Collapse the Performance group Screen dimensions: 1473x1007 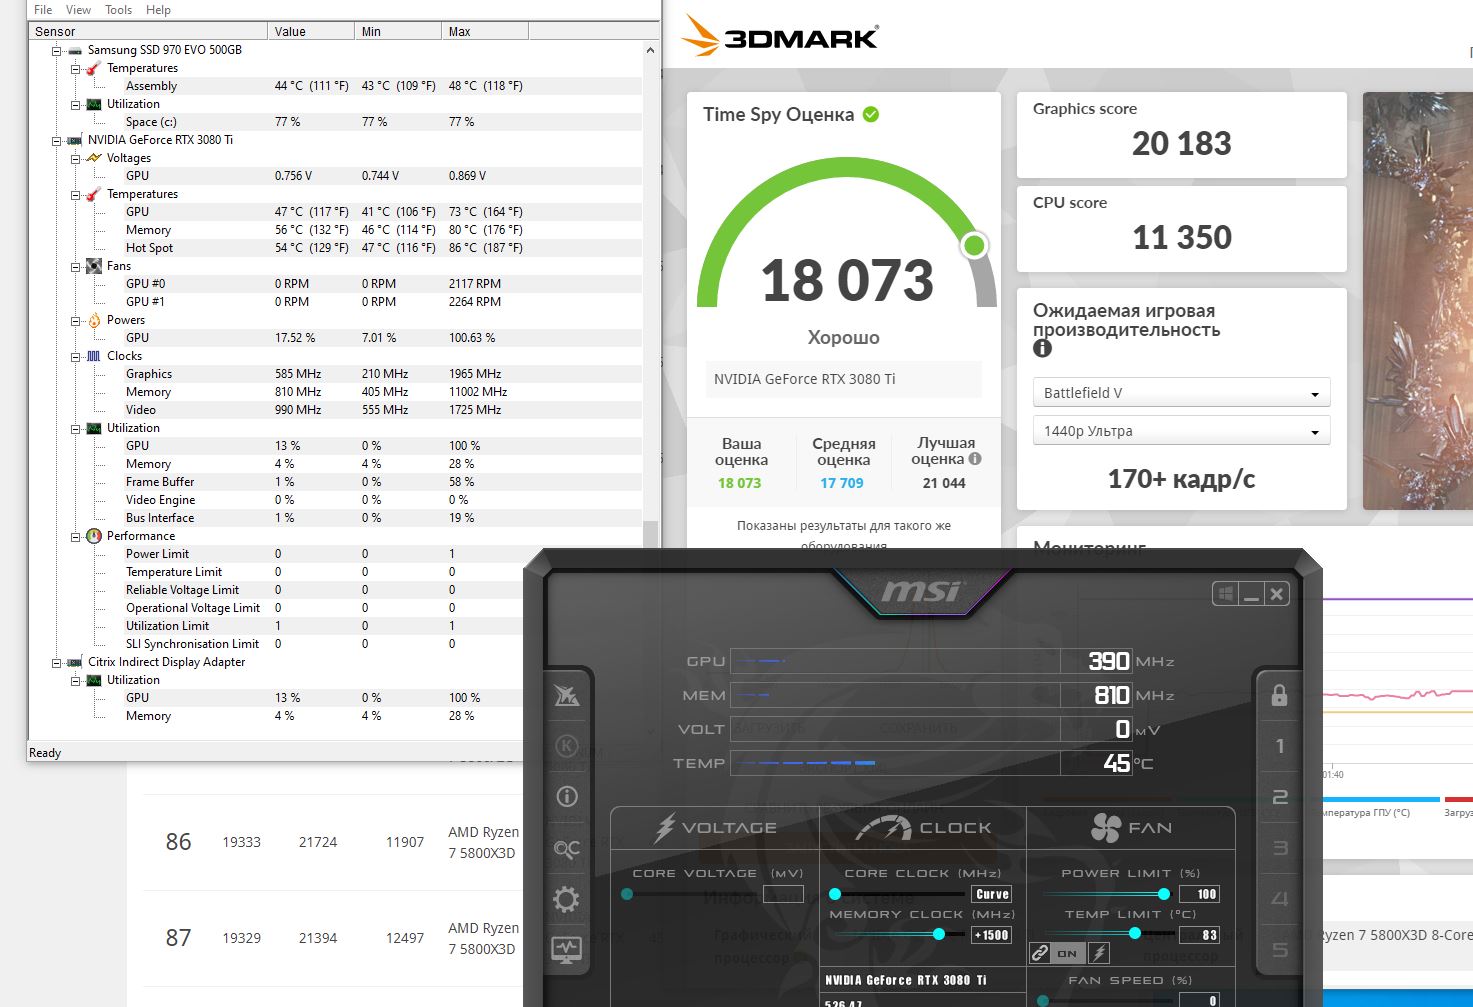point(76,536)
